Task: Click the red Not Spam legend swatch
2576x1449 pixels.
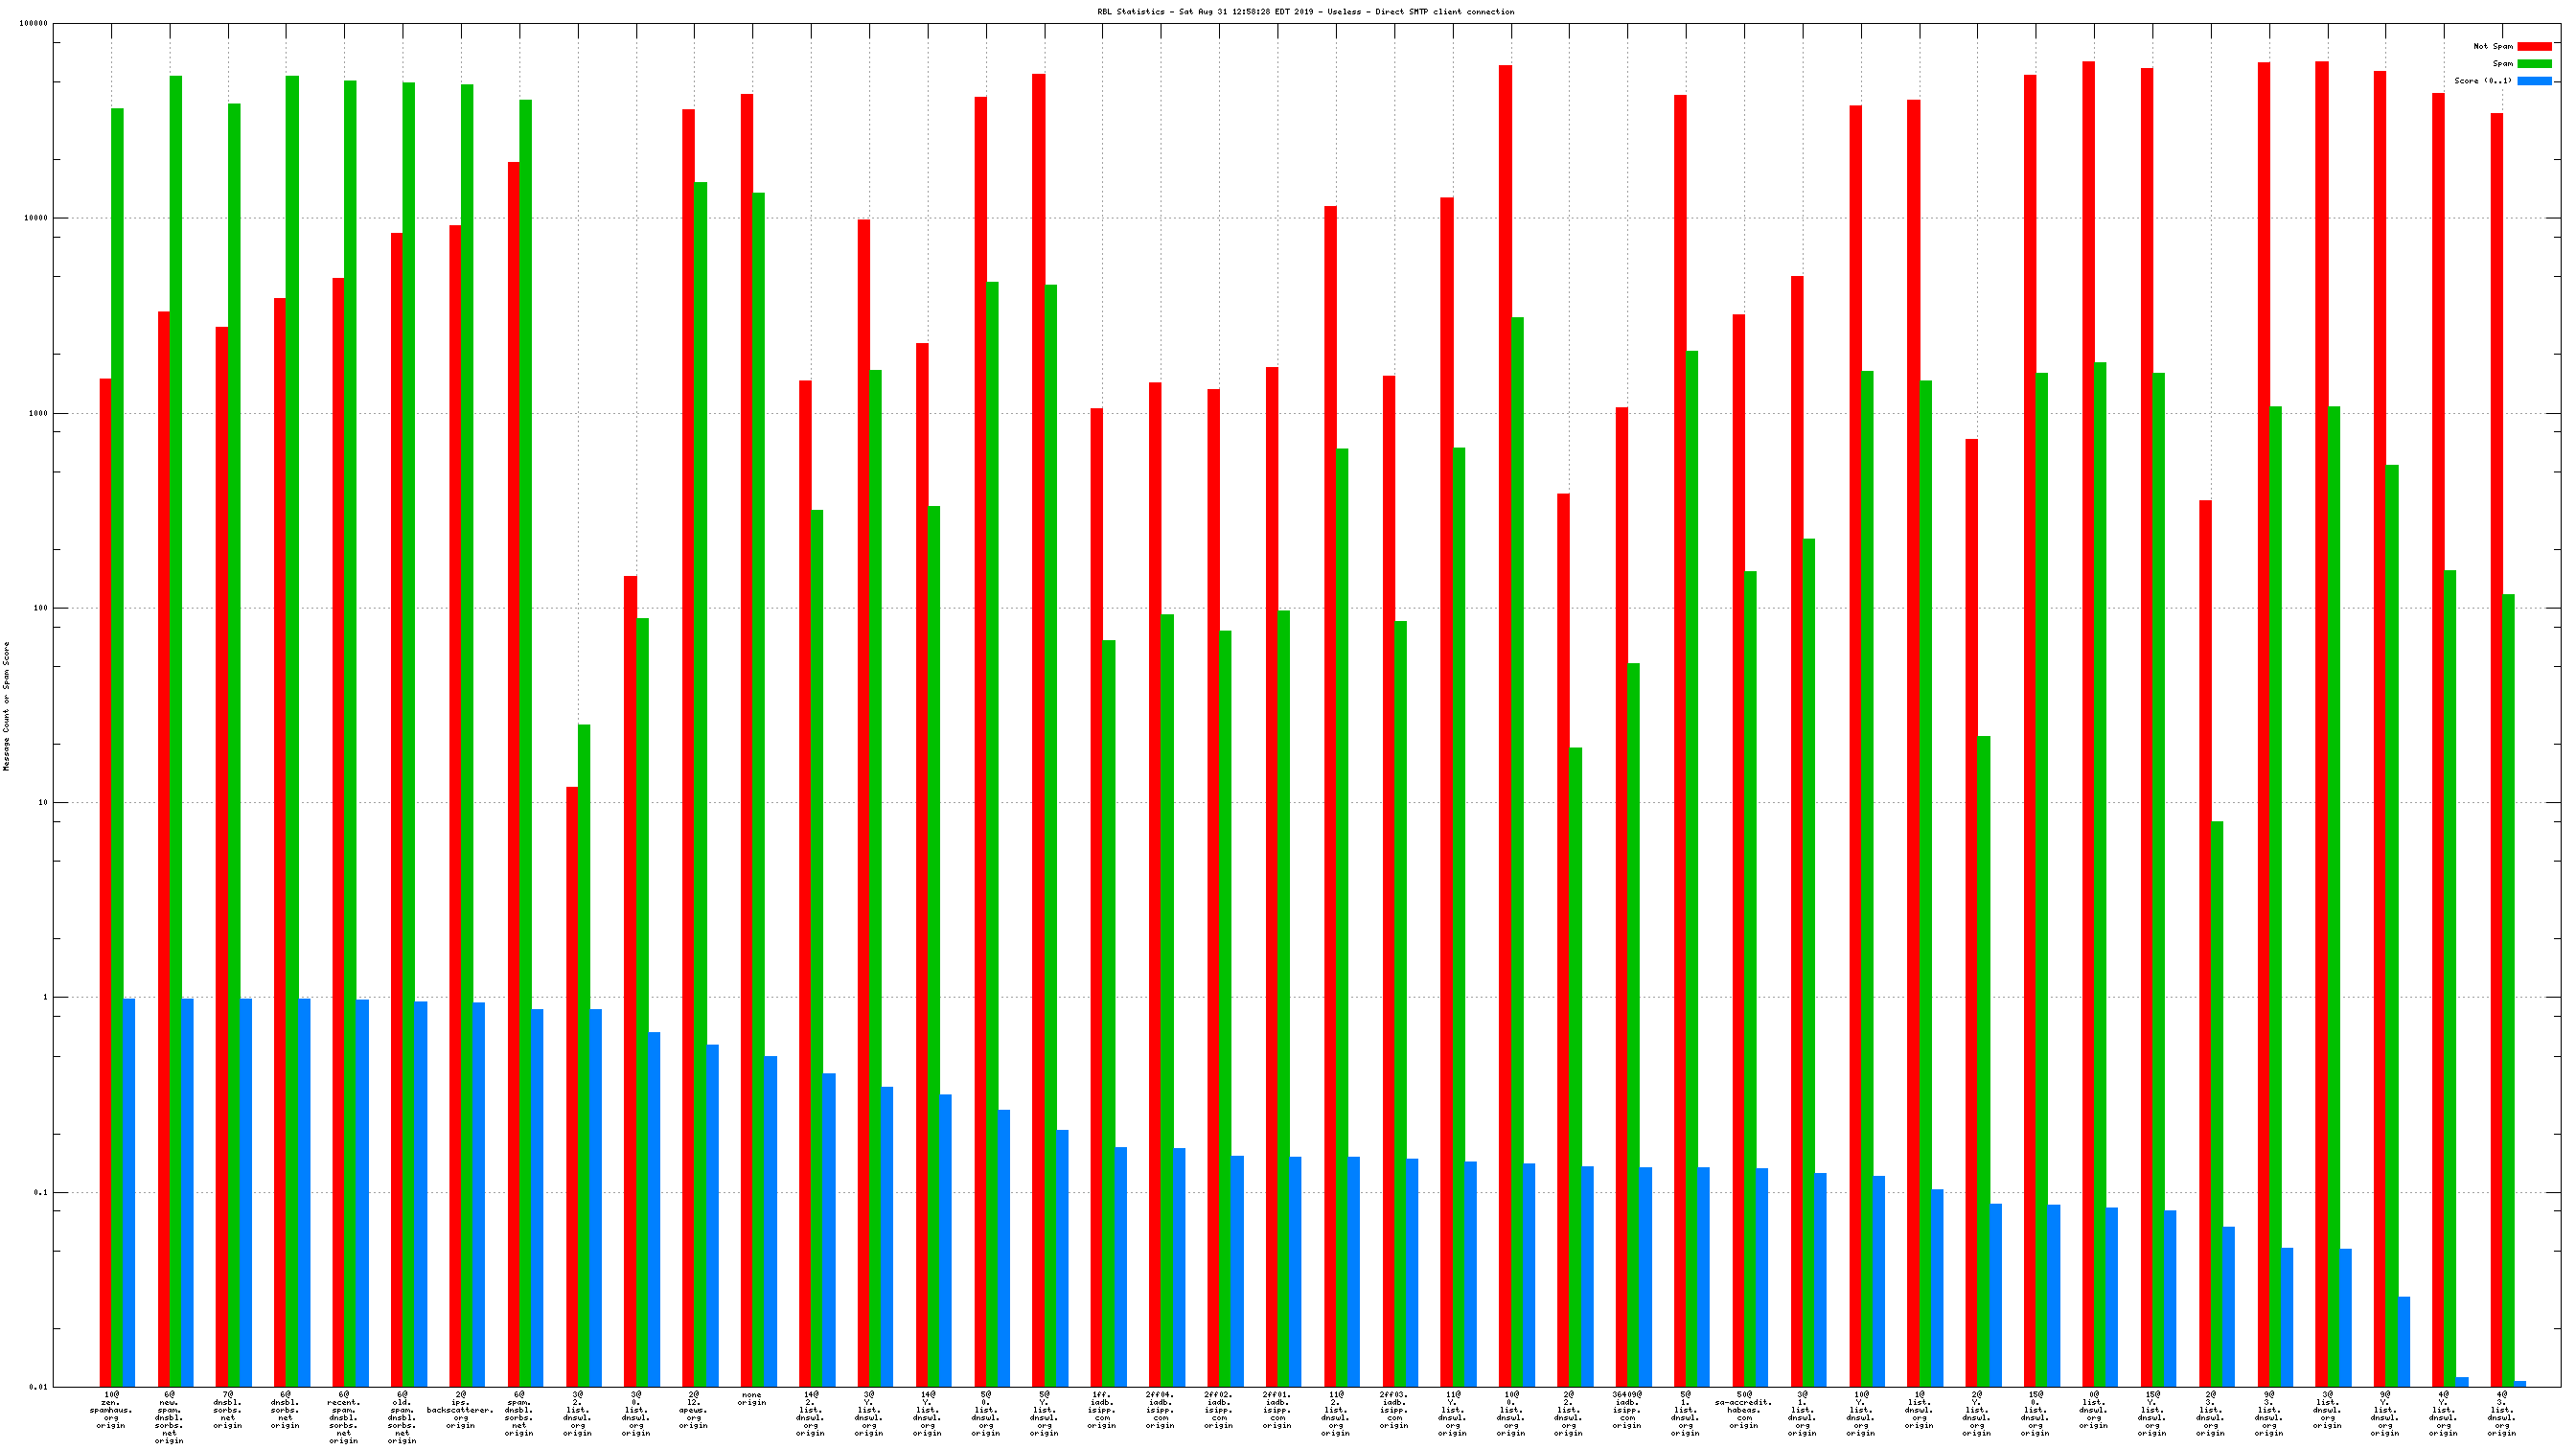Action: pyautogui.click(x=2533, y=46)
